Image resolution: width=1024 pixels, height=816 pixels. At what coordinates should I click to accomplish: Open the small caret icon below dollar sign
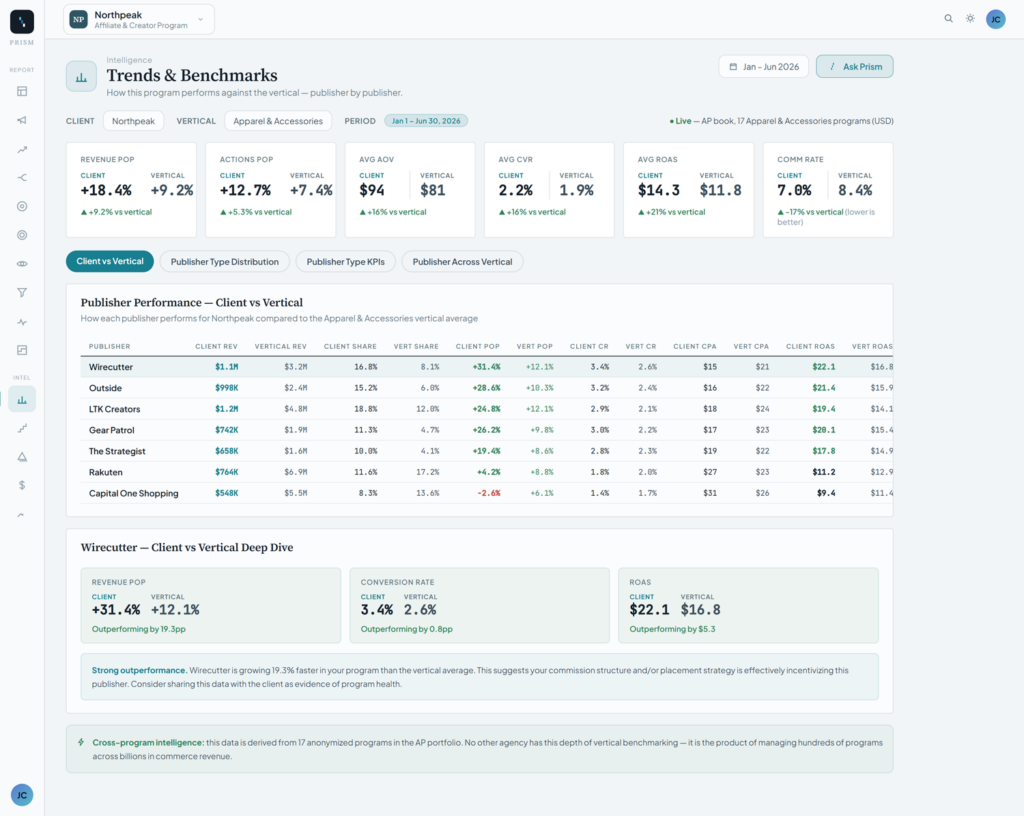(x=21, y=515)
